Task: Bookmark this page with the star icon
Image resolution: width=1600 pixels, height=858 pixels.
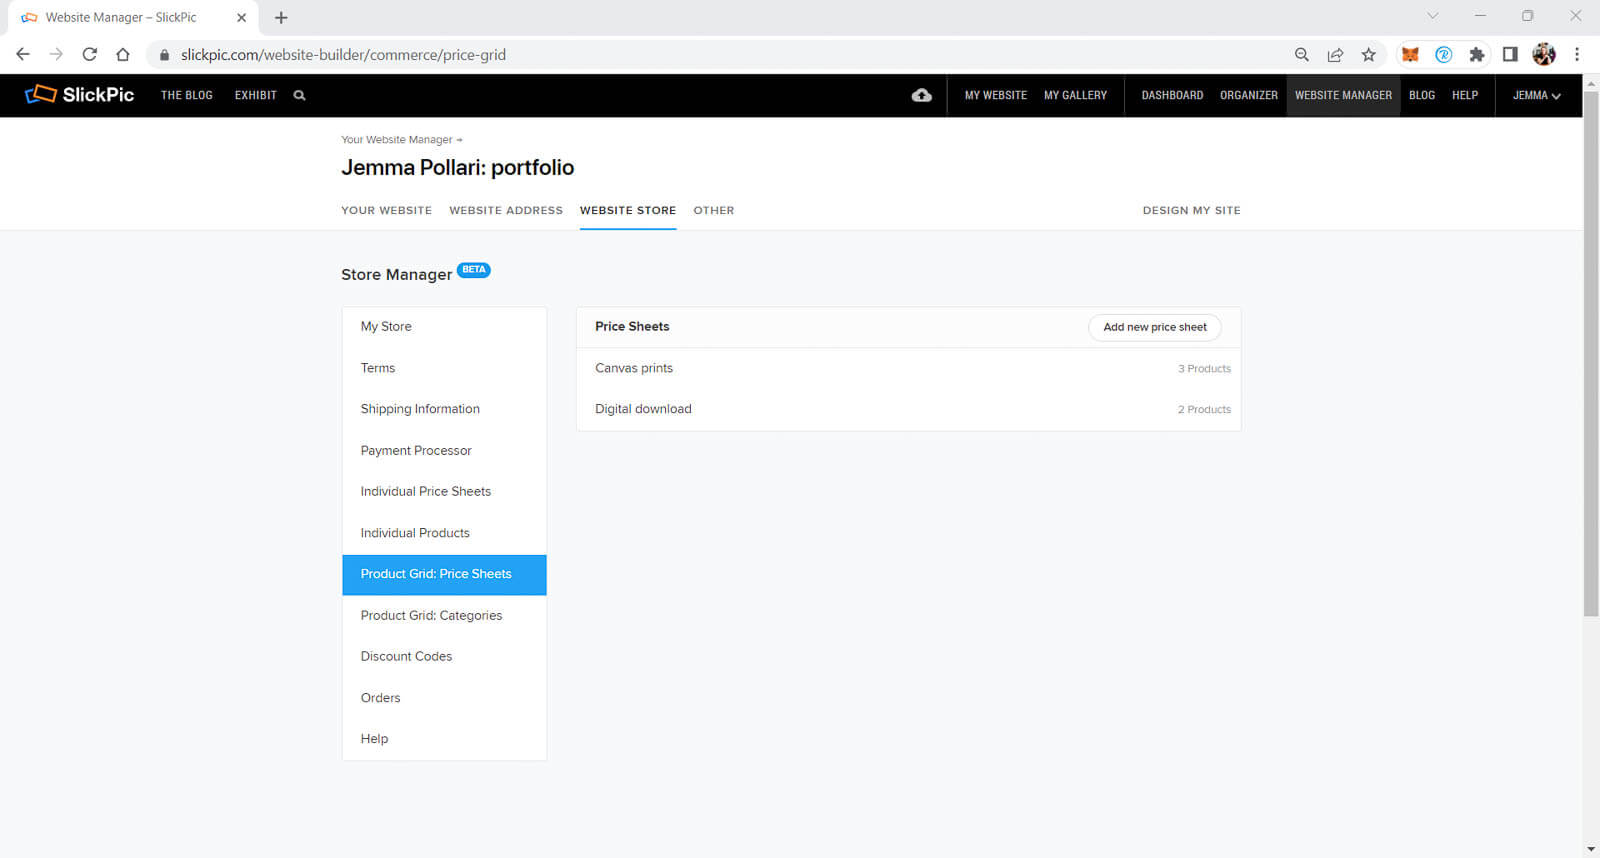Action: (x=1368, y=55)
